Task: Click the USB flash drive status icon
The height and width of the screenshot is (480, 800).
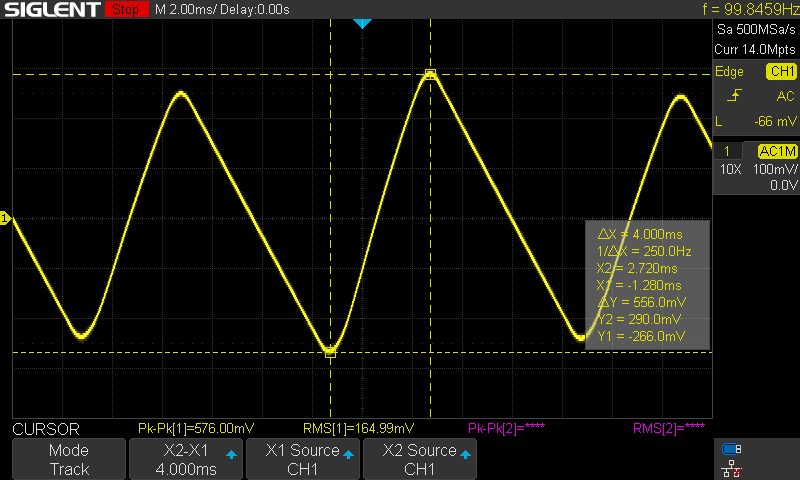Action: point(732,449)
